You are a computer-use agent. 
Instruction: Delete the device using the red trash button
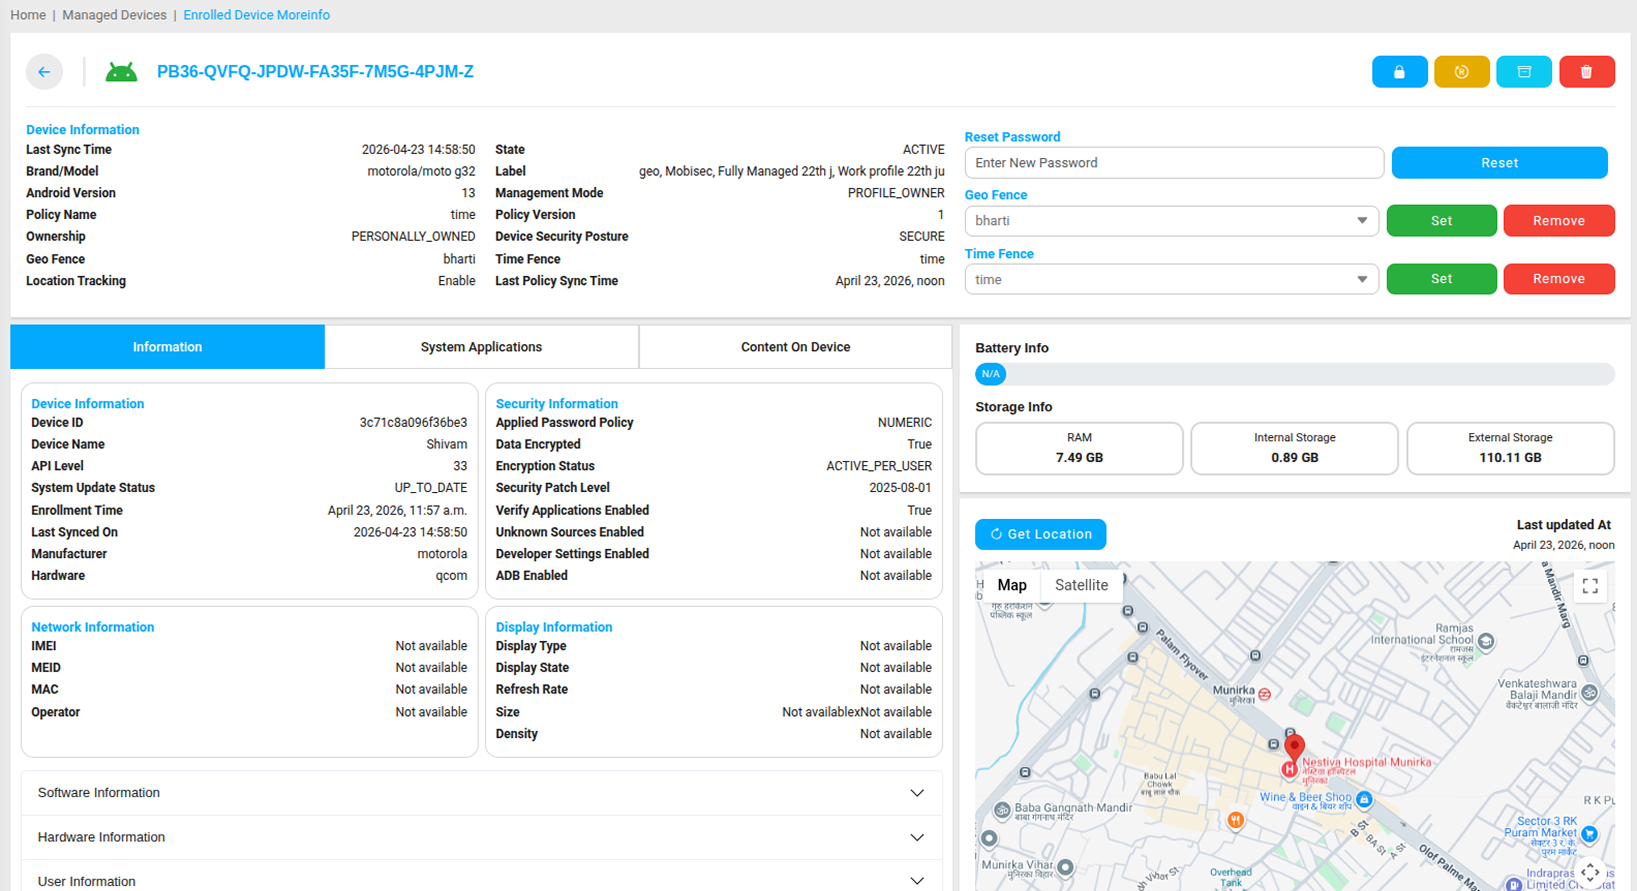1586,72
